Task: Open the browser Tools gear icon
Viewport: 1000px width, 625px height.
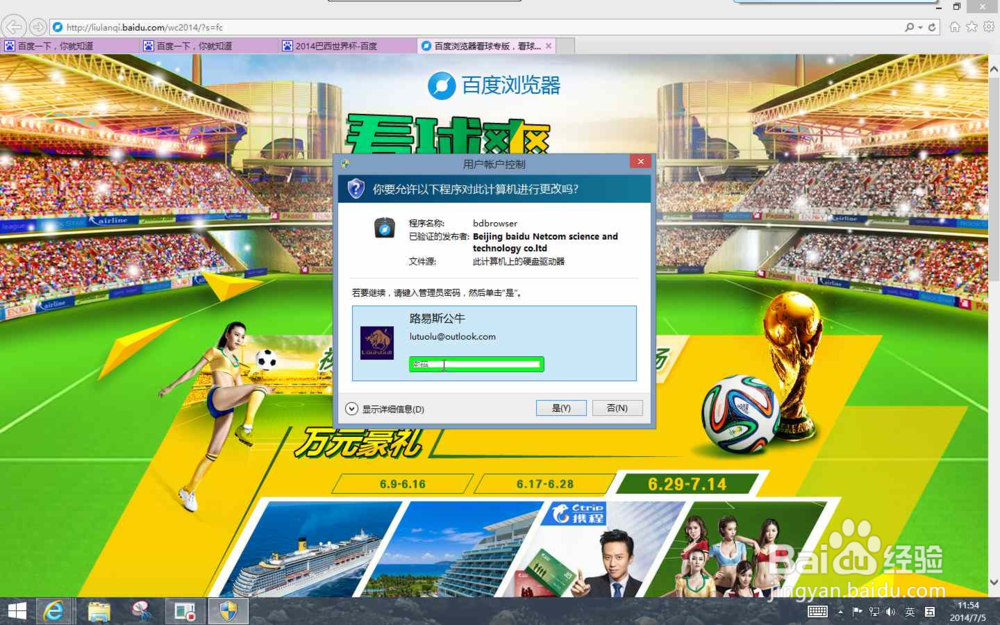Action: click(989, 27)
